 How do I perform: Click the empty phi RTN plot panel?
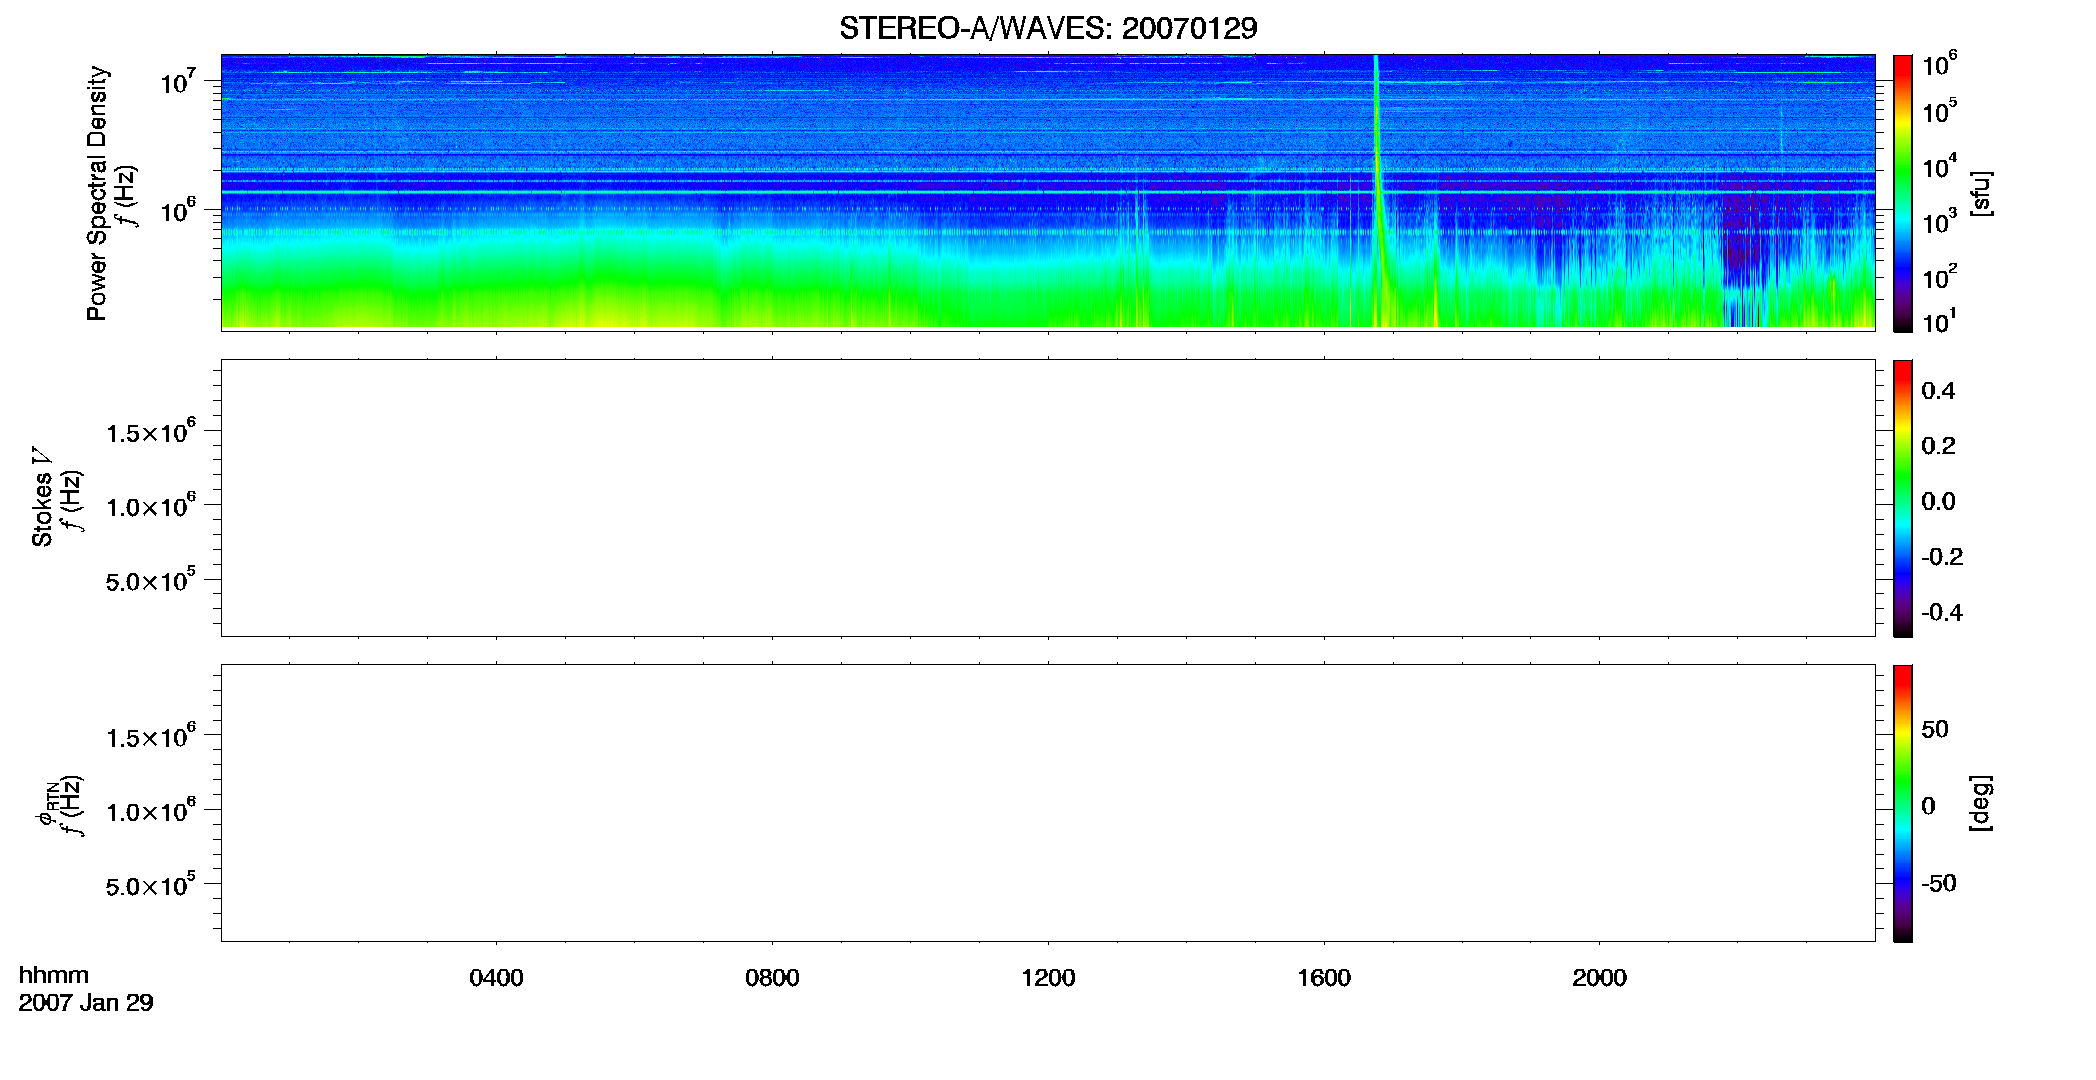[x=1048, y=803]
